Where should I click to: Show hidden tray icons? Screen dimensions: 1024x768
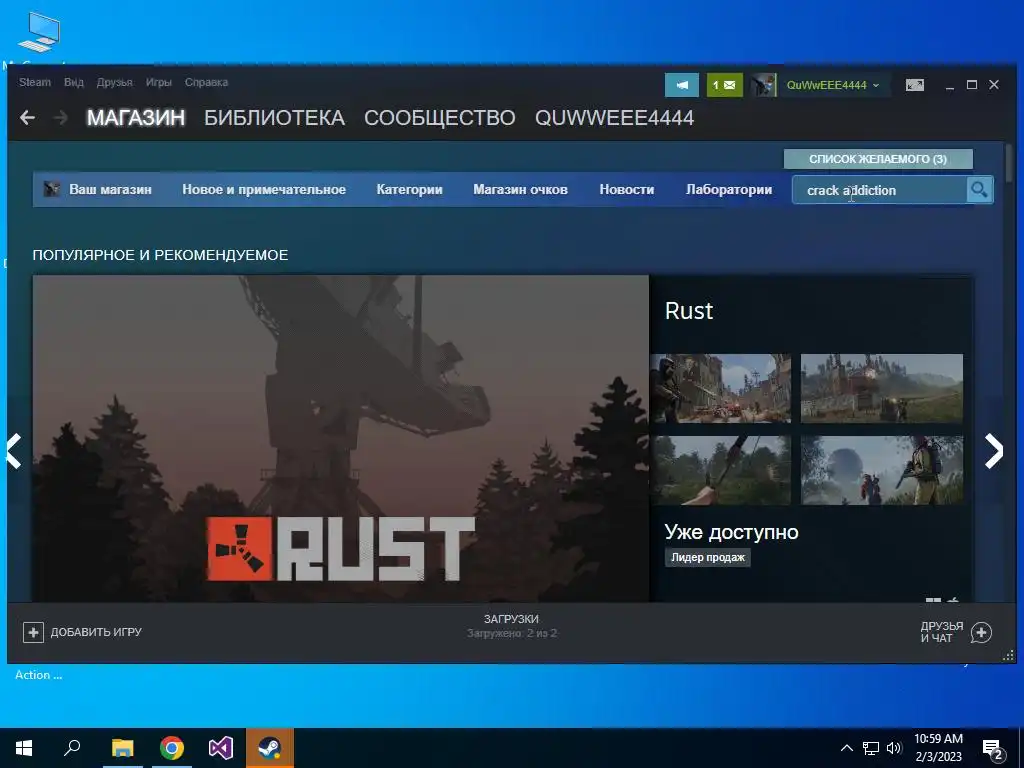click(x=846, y=748)
